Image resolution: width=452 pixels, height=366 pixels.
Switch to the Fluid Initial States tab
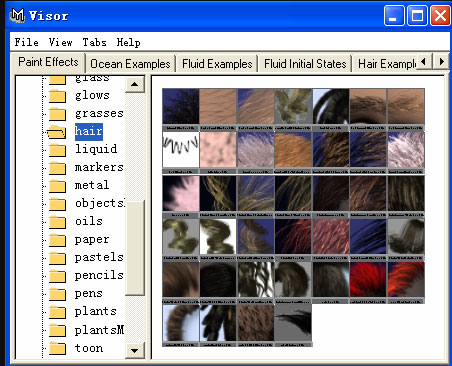[x=305, y=64]
